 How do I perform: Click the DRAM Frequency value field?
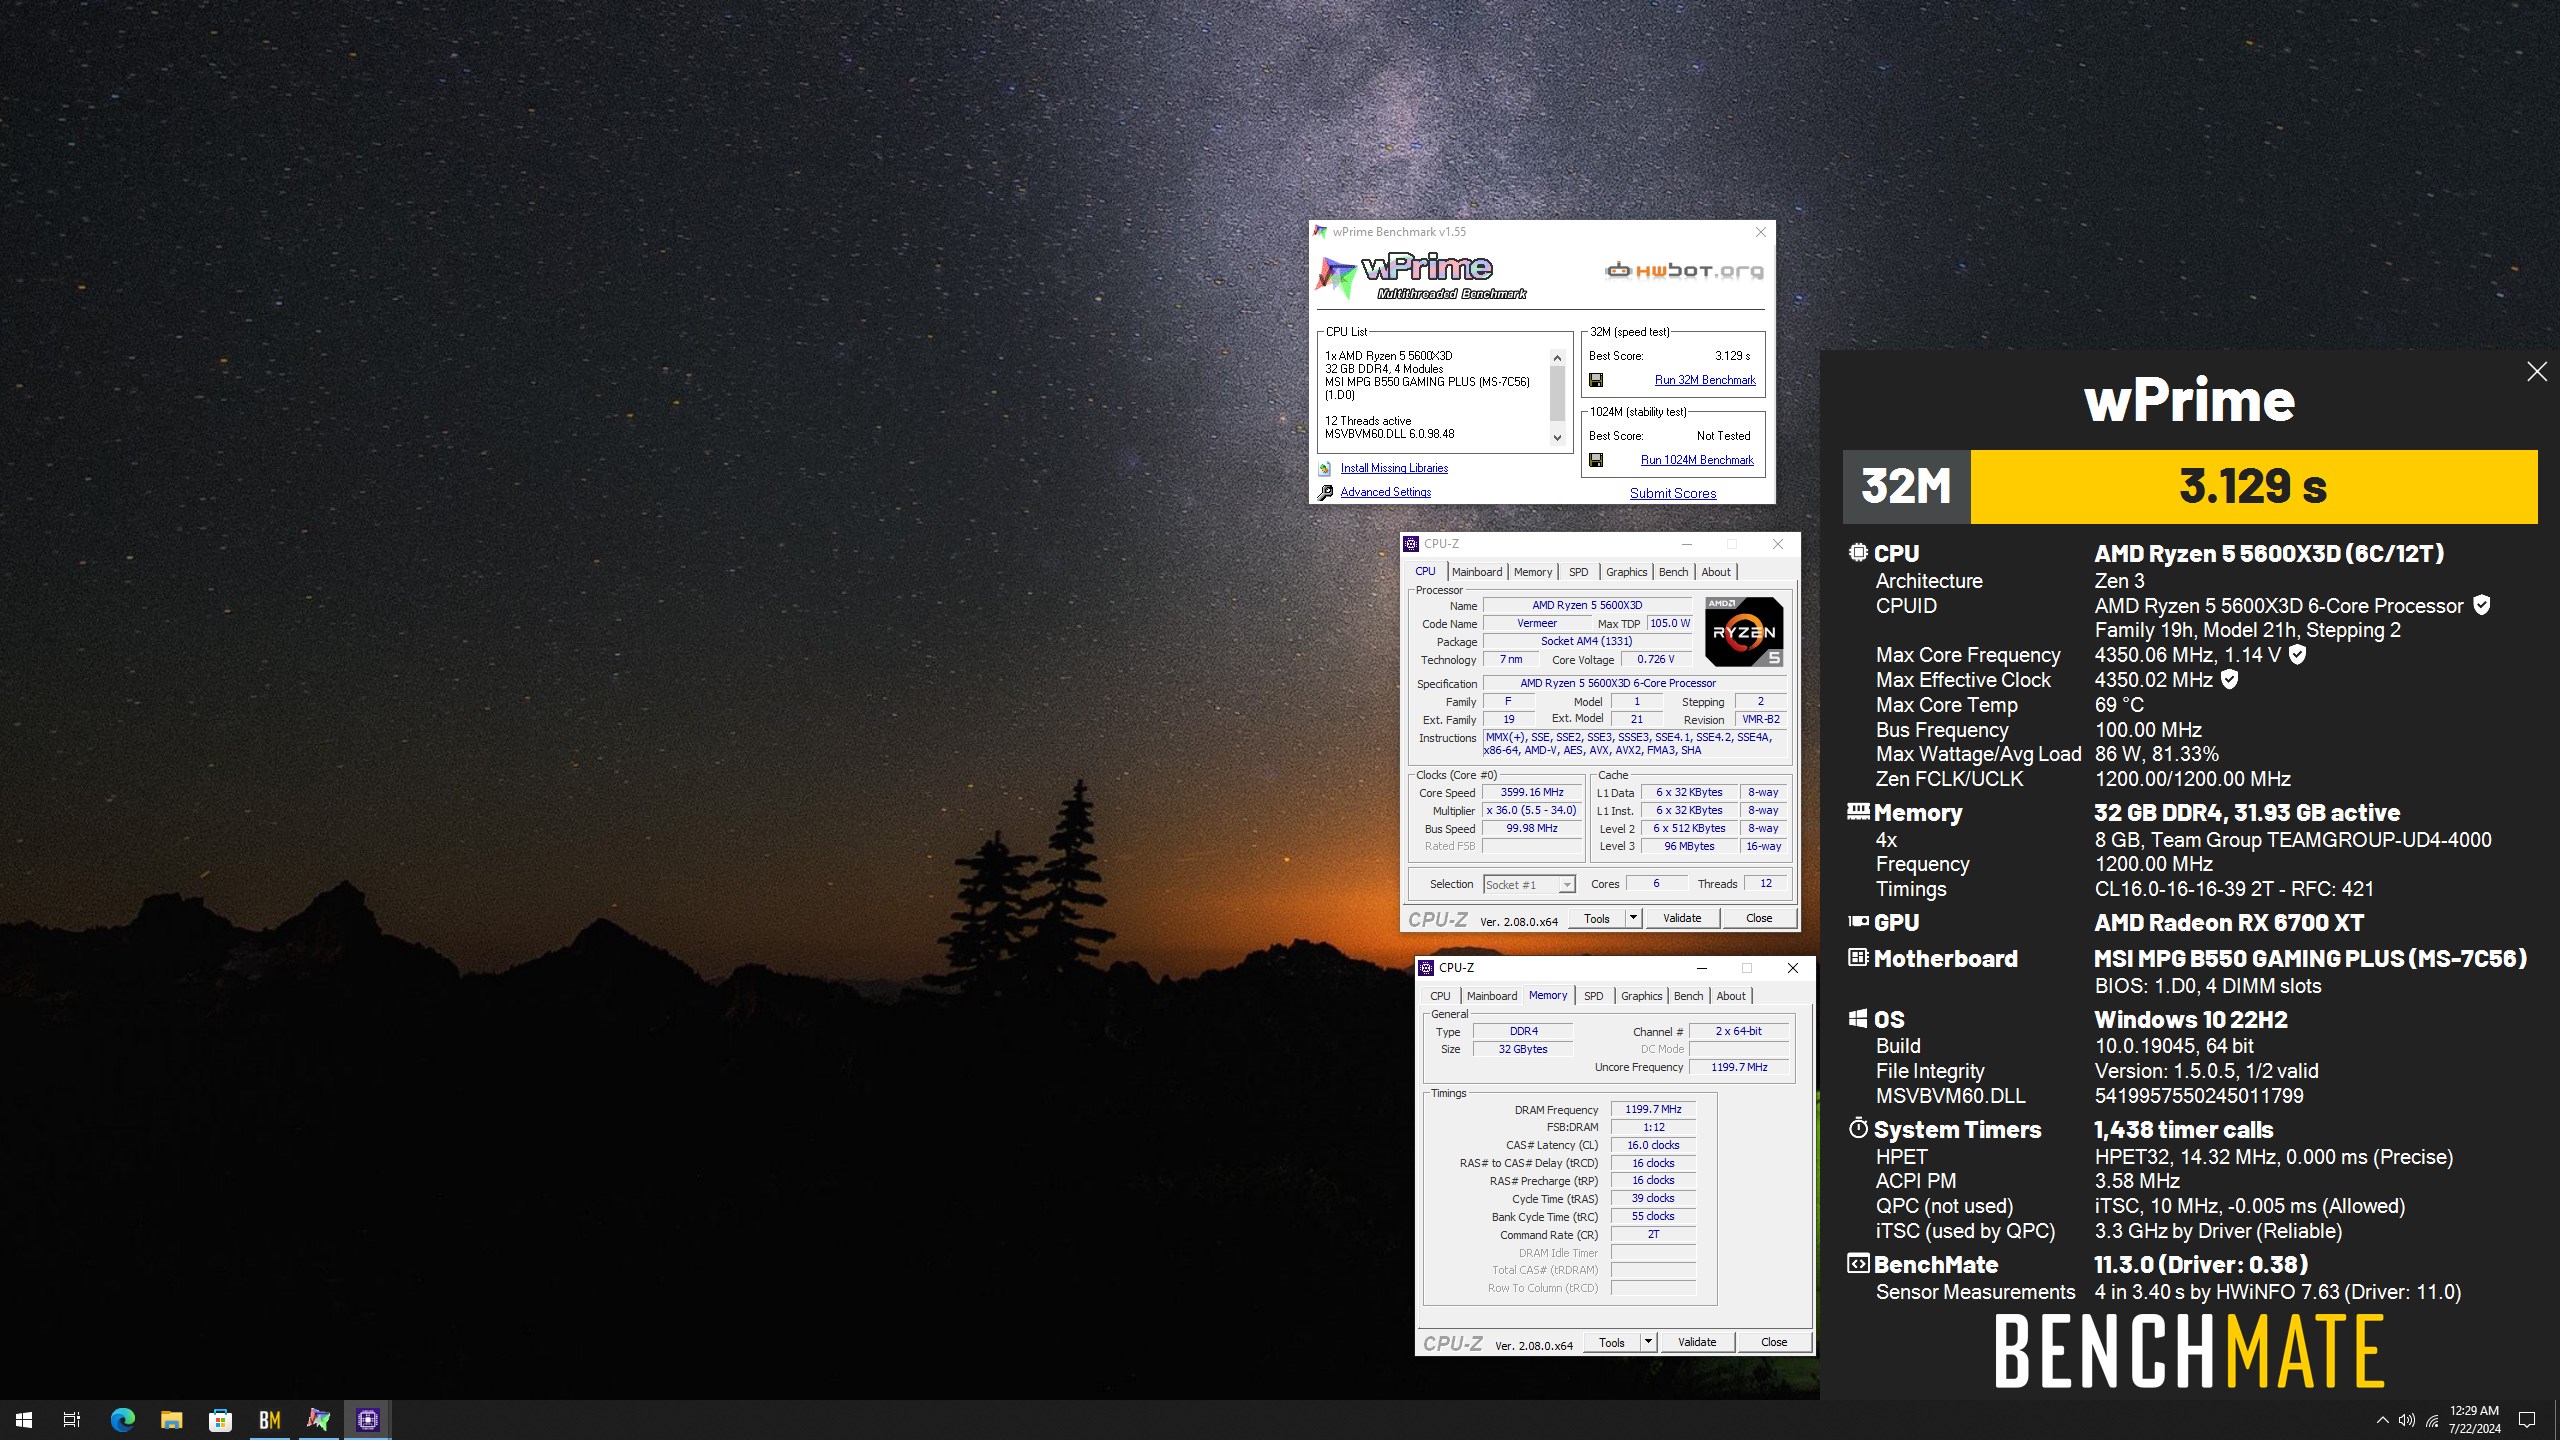tap(1653, 1109)
